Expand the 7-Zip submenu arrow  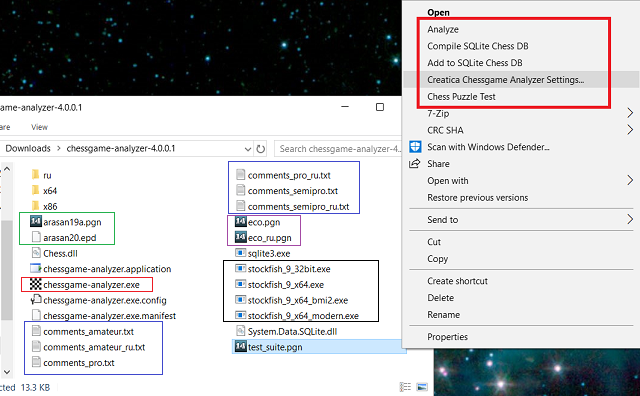[630, 113]
